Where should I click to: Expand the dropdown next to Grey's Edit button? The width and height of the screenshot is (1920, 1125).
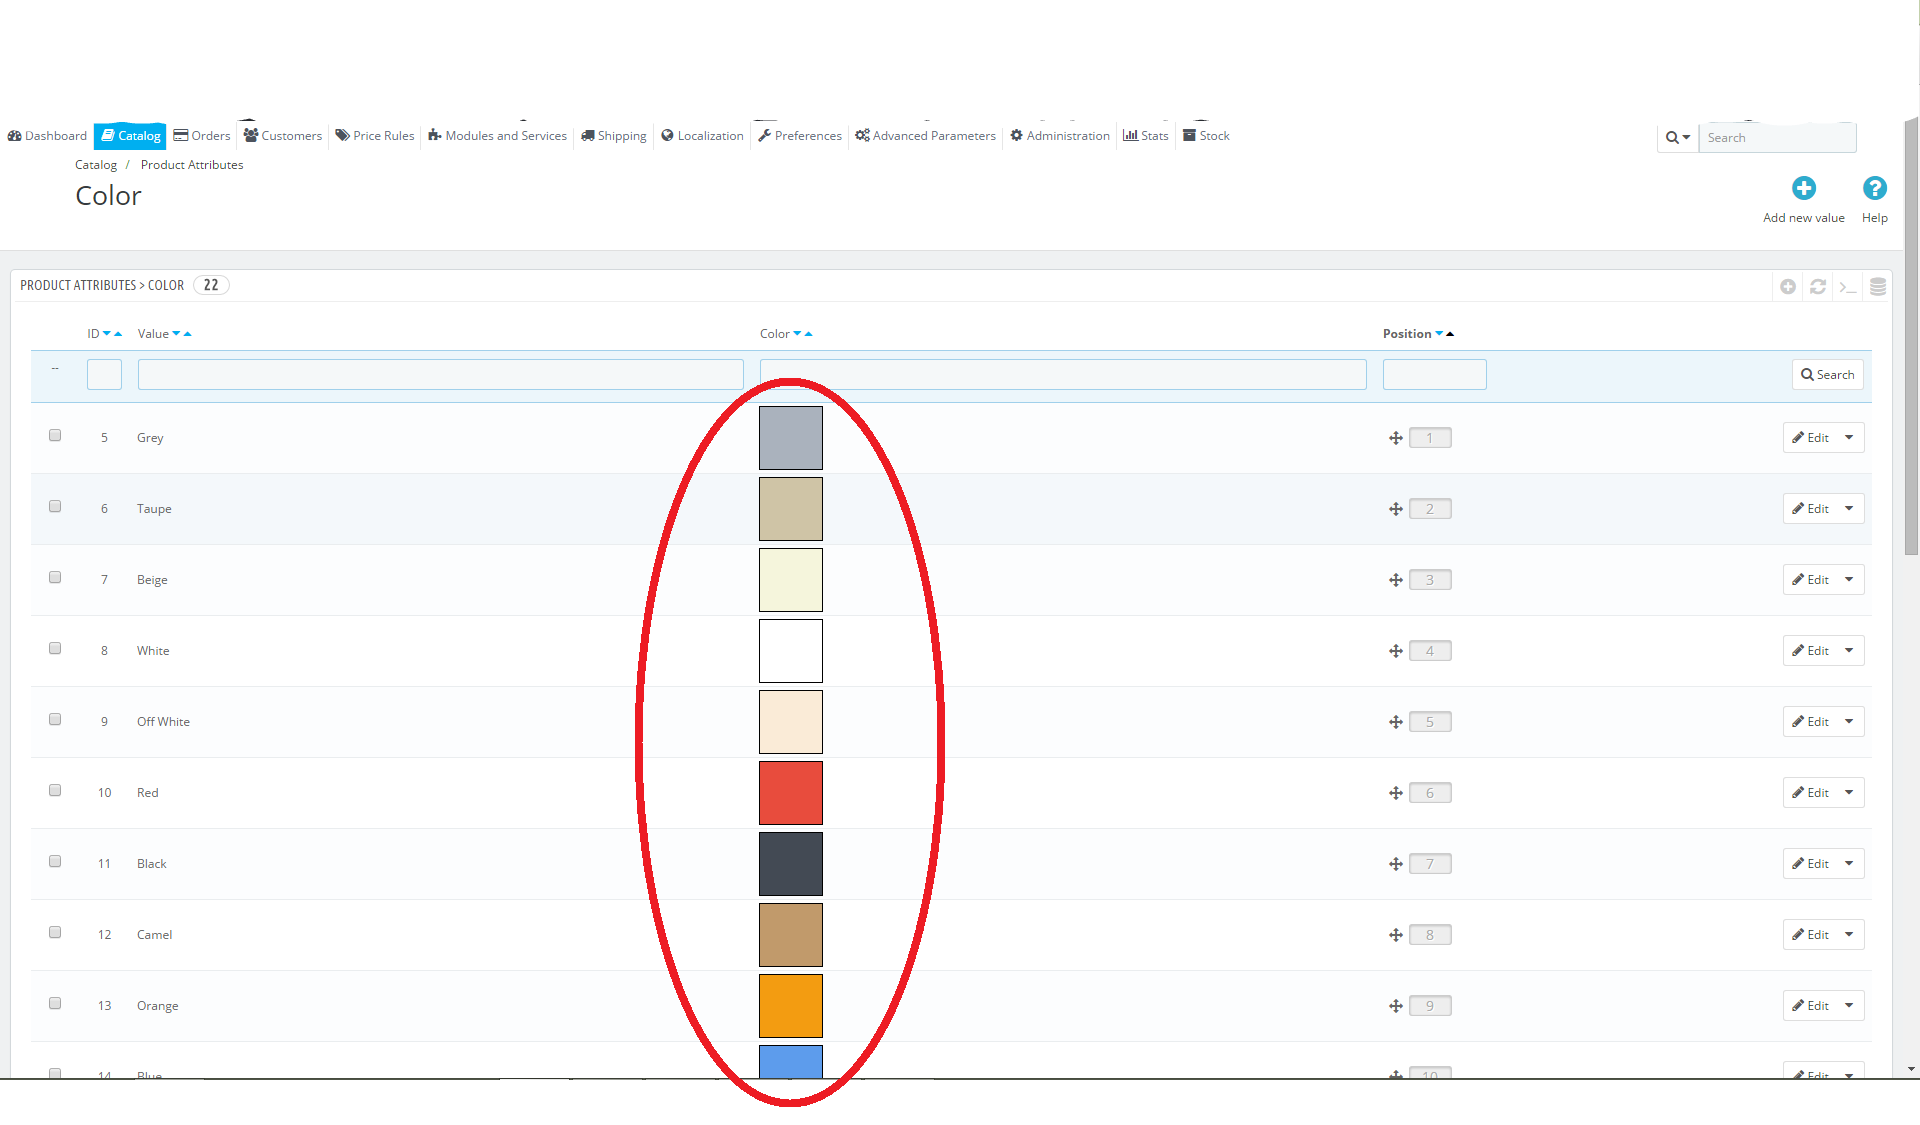tap(1849, 438)
